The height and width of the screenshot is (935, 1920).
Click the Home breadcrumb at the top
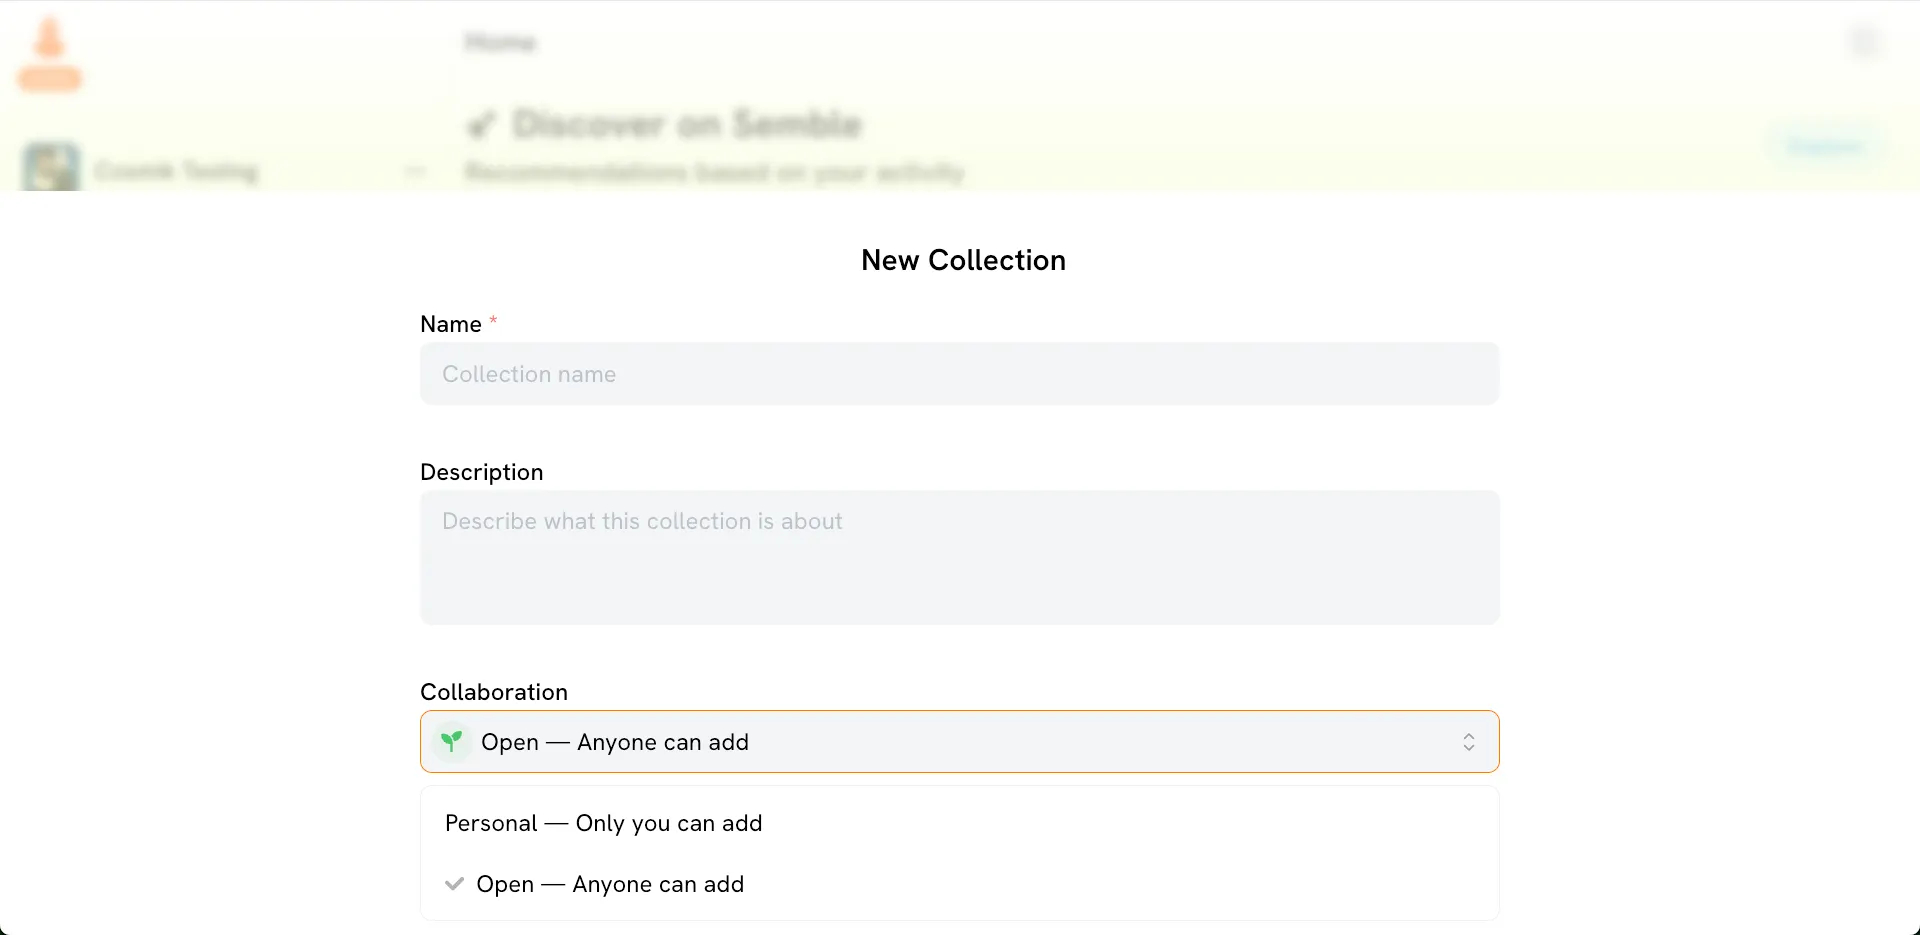tap(500, 42)
